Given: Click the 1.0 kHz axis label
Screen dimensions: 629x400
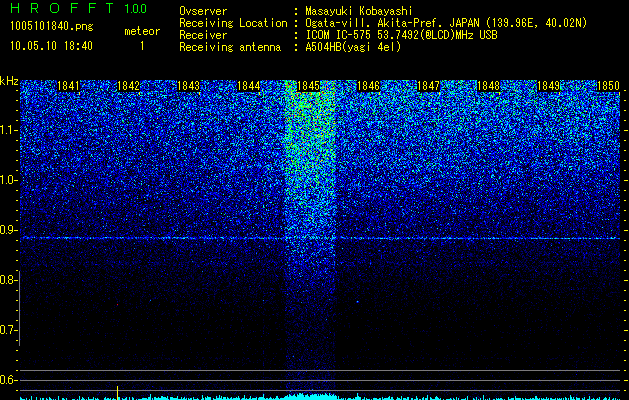Looking at the screenshot, I should click(x=7, y=180).
